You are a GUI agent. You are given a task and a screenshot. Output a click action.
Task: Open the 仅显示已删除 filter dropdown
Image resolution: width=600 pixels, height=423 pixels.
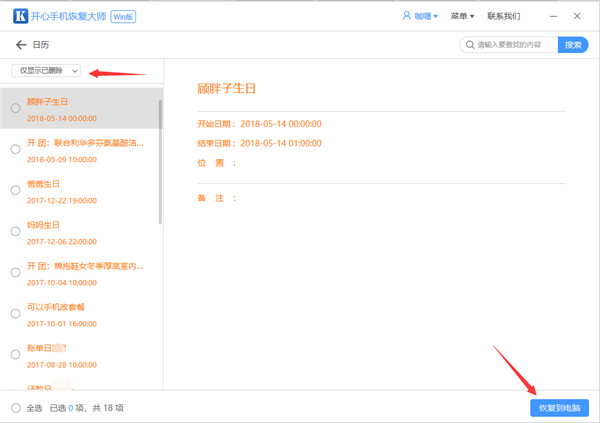click(46, 71)
